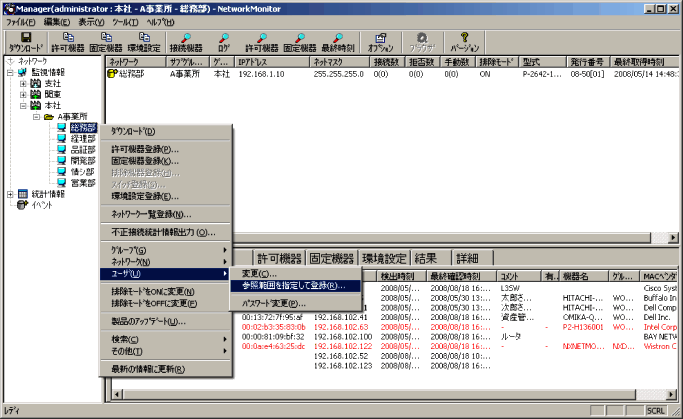Open the 表示(V) menu
The height and width of the screenshot is (419, 683).
pos(91,22)
